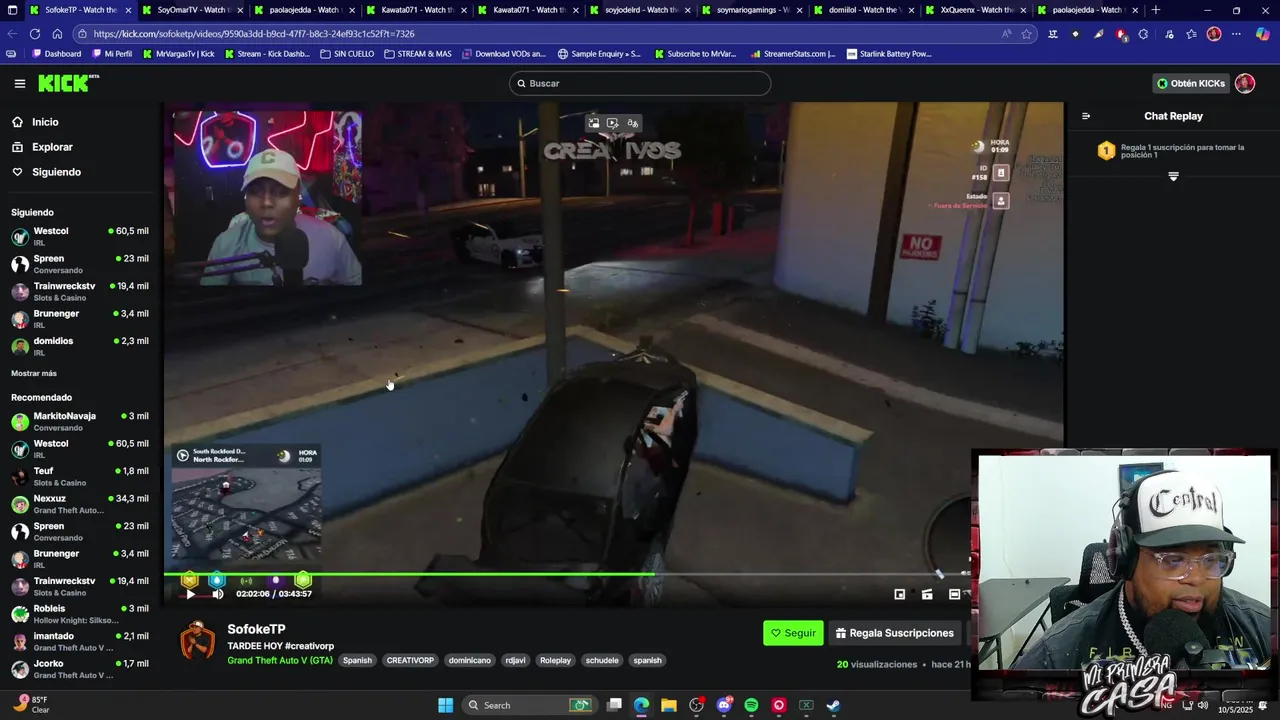This screenshot has width=1280, height=720.
Task: Open SofokeTP channel name link
Action: 256,629
